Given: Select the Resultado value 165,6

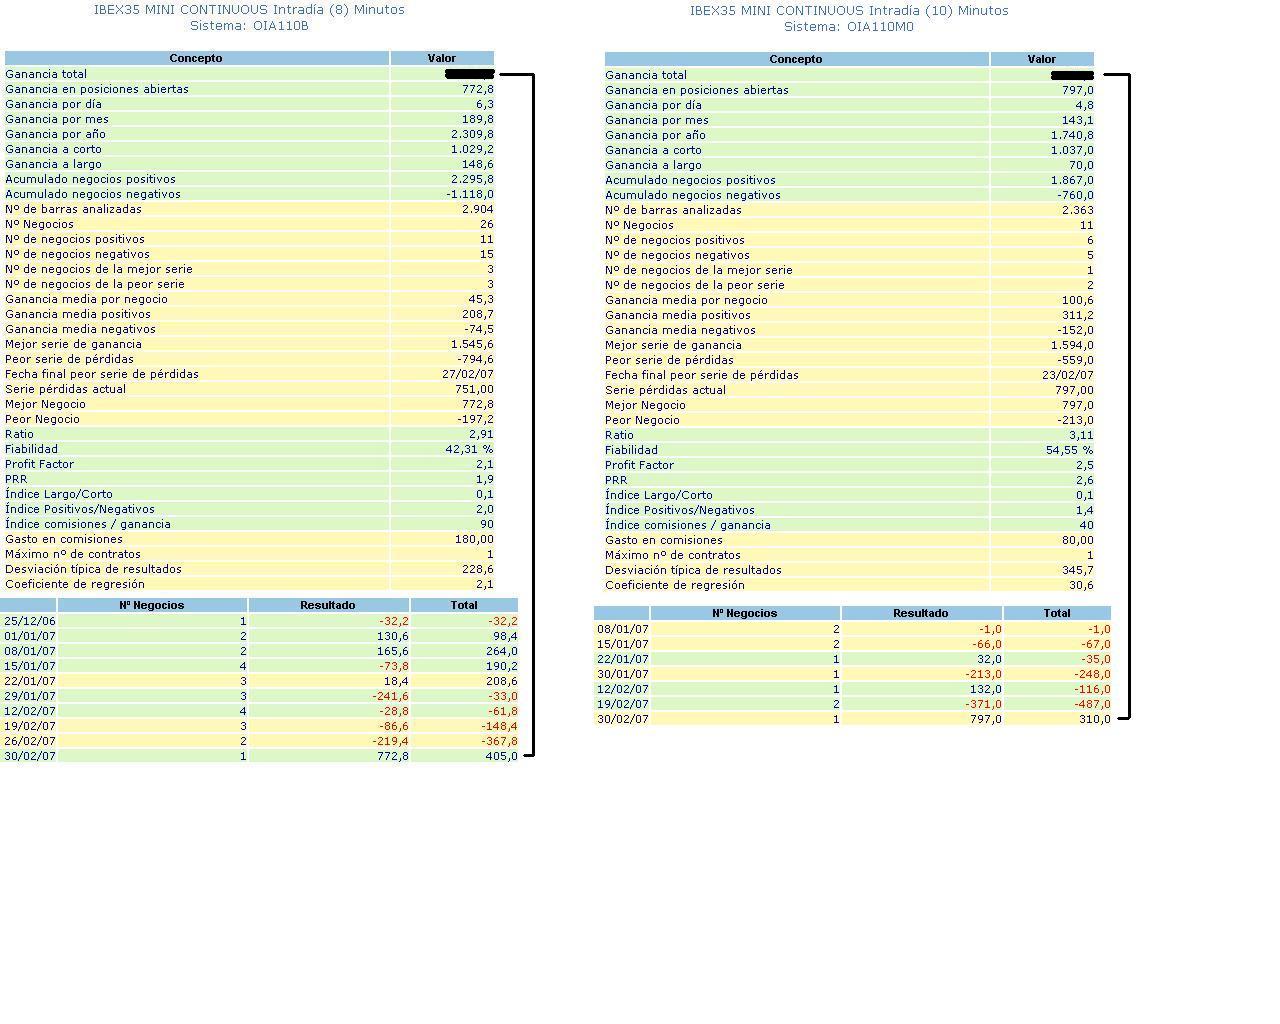Looking at the screenshot, I should (393, 651).
